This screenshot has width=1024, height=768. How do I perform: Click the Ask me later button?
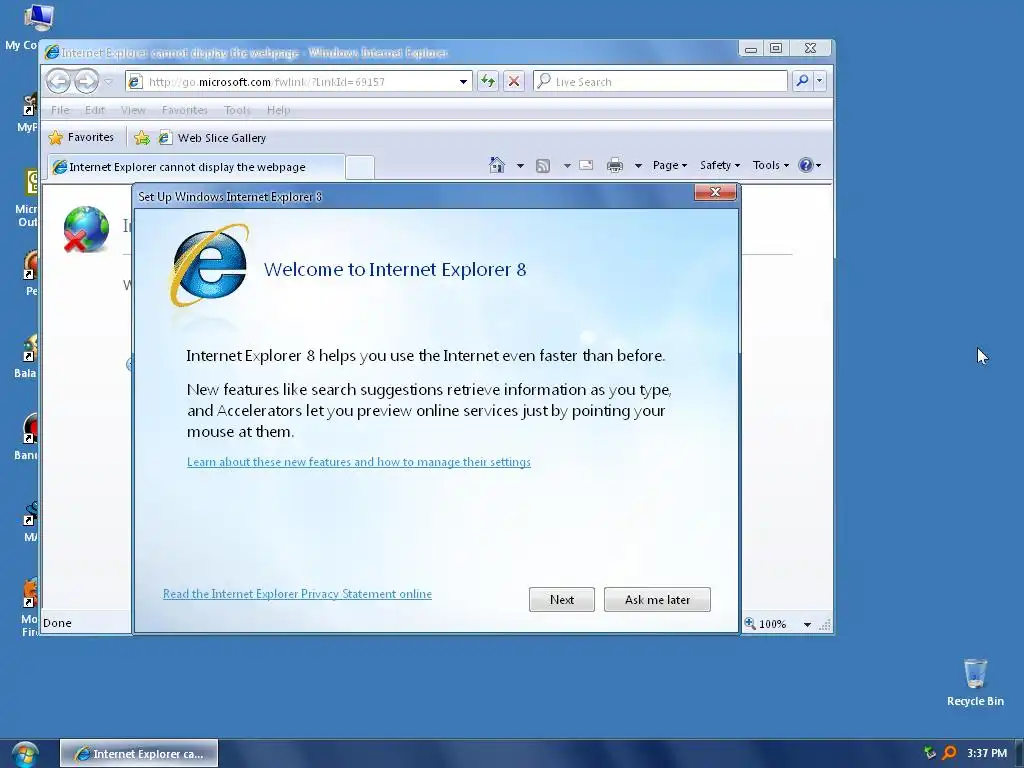pyautogui.click(x=657, y=600)
